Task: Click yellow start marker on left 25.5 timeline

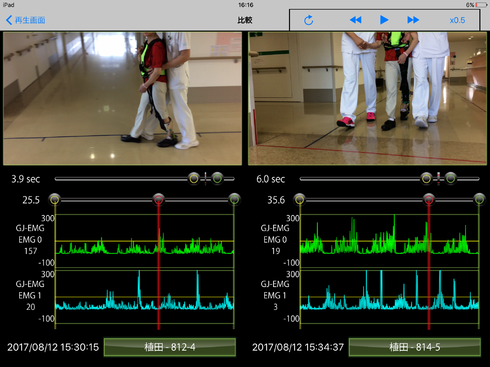Action: pos(55,199)
